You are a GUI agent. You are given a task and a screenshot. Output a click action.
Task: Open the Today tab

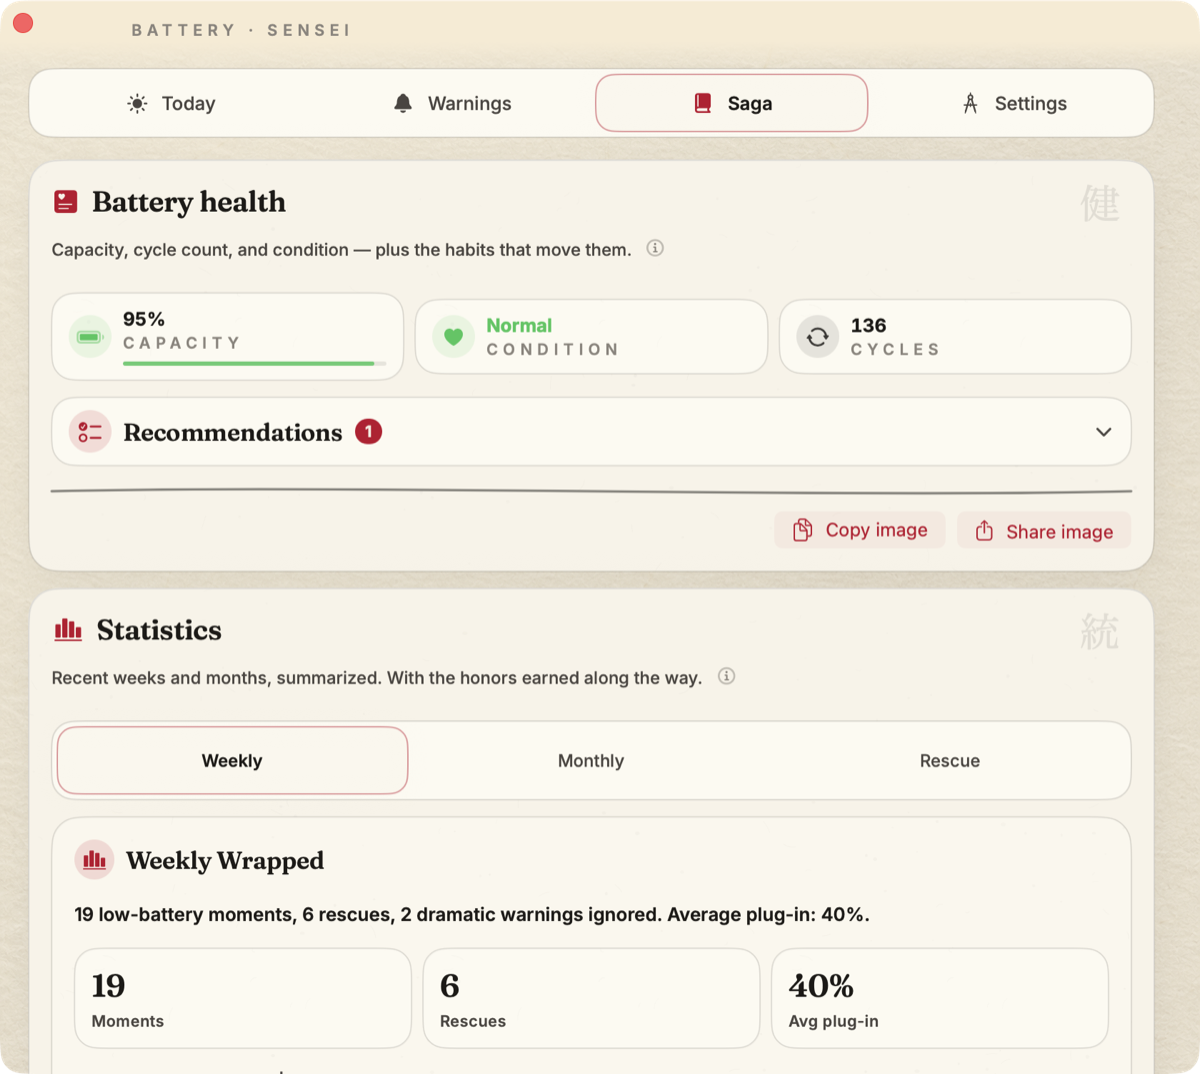click(172, 103)
